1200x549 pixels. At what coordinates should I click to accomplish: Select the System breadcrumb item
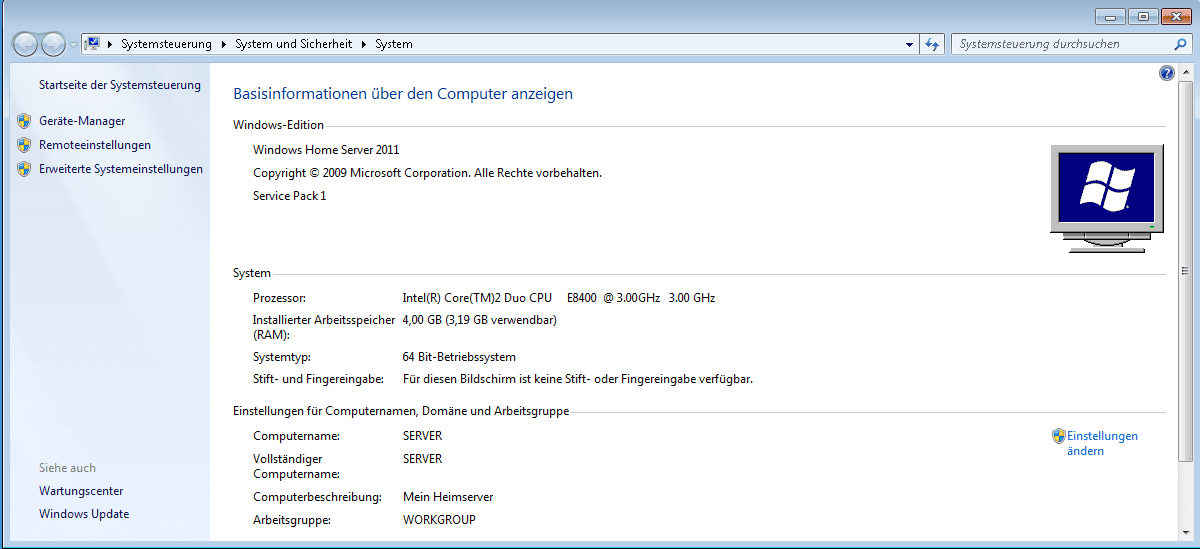(394, 44)
